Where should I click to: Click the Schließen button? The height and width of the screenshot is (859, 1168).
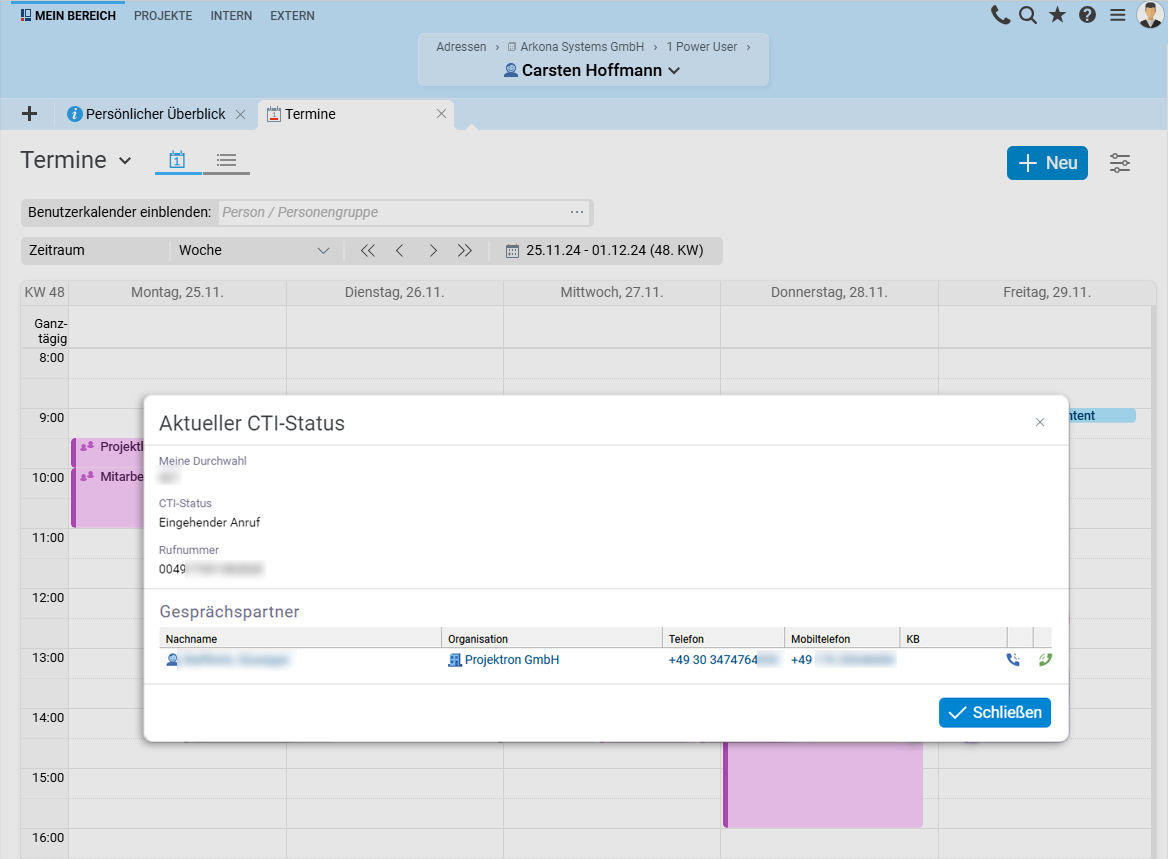click(x=994, y=712)
